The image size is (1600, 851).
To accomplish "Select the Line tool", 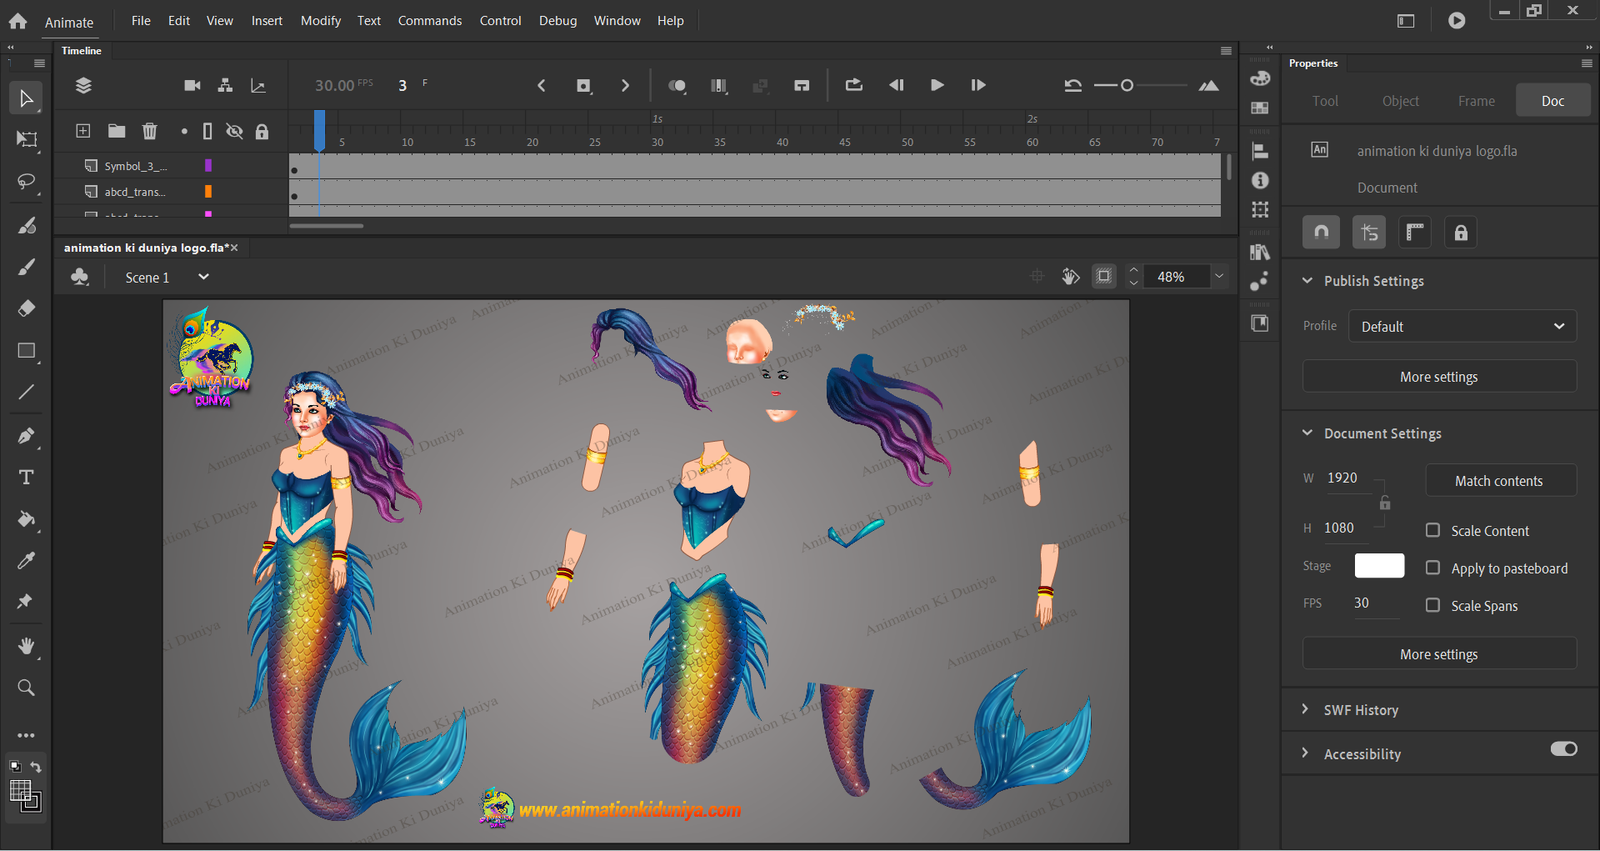I will [26, 392].
